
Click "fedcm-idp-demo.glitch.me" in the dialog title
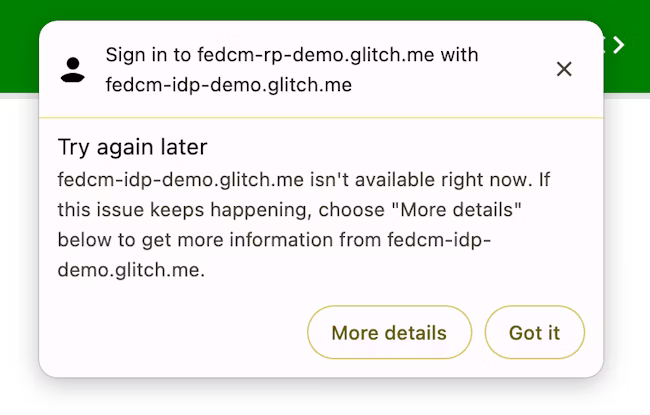(228, 85)
